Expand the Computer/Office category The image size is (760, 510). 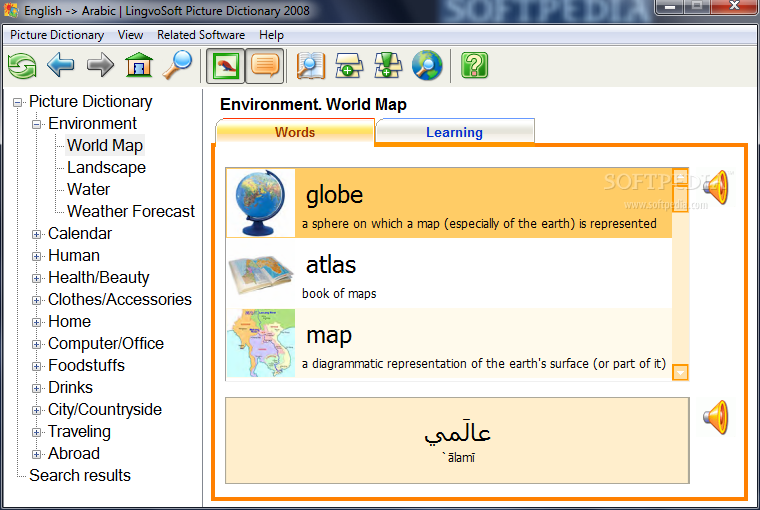point(36,345)
